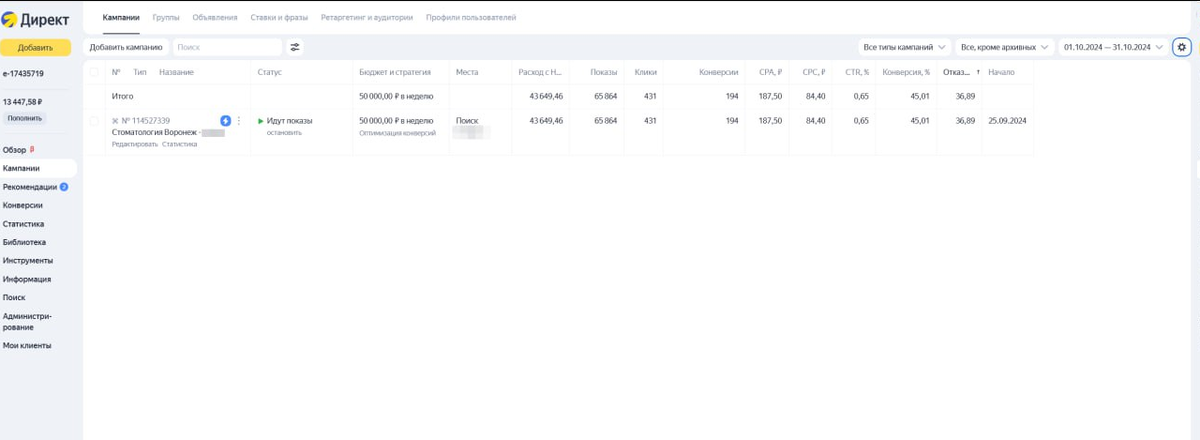Viewport: 1200px width, 440px height.
Task: Click the Рекомендации notification badge 2
Action: click(64, 187)
